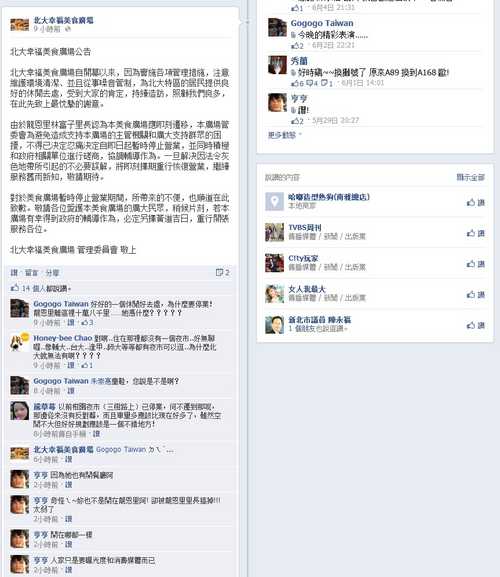This screenshot has height=577, width=500.
Task: Open the Gogogo Taiwan profile in the sidebar
Action: point(322,23)
